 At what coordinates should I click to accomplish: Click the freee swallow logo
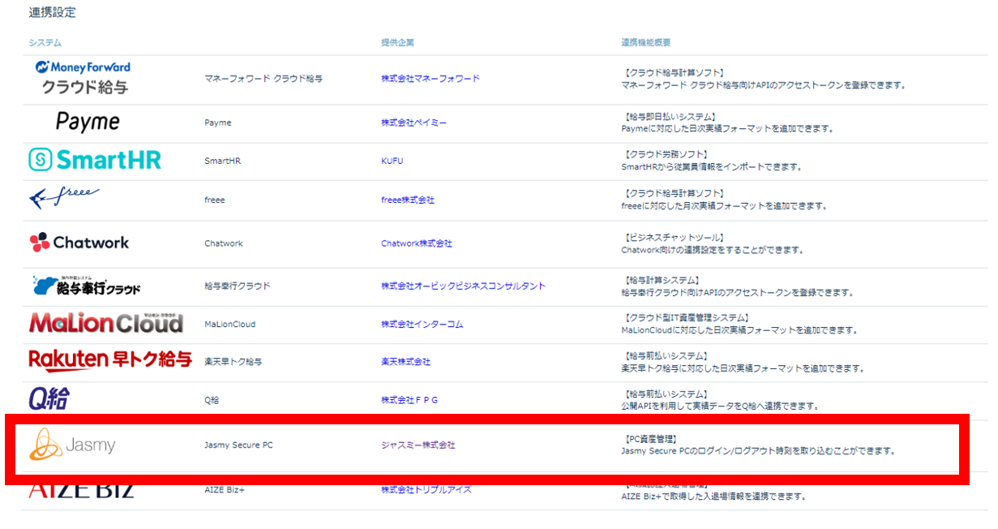(x=64, y=198)
